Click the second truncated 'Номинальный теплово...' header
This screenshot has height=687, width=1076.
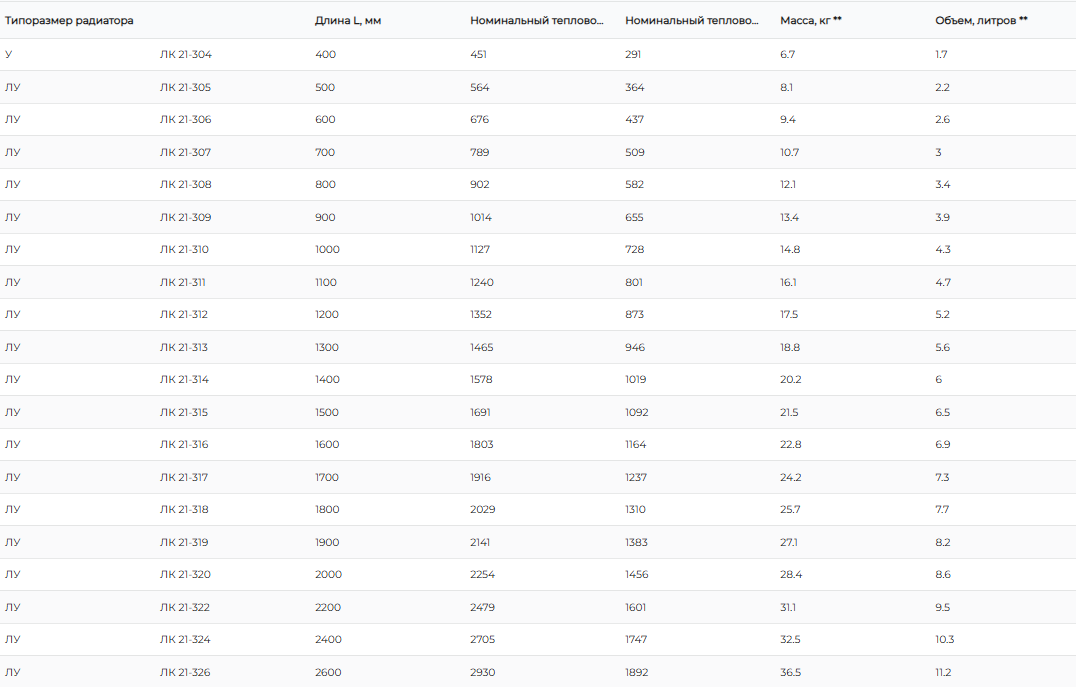tap(692, 20)
